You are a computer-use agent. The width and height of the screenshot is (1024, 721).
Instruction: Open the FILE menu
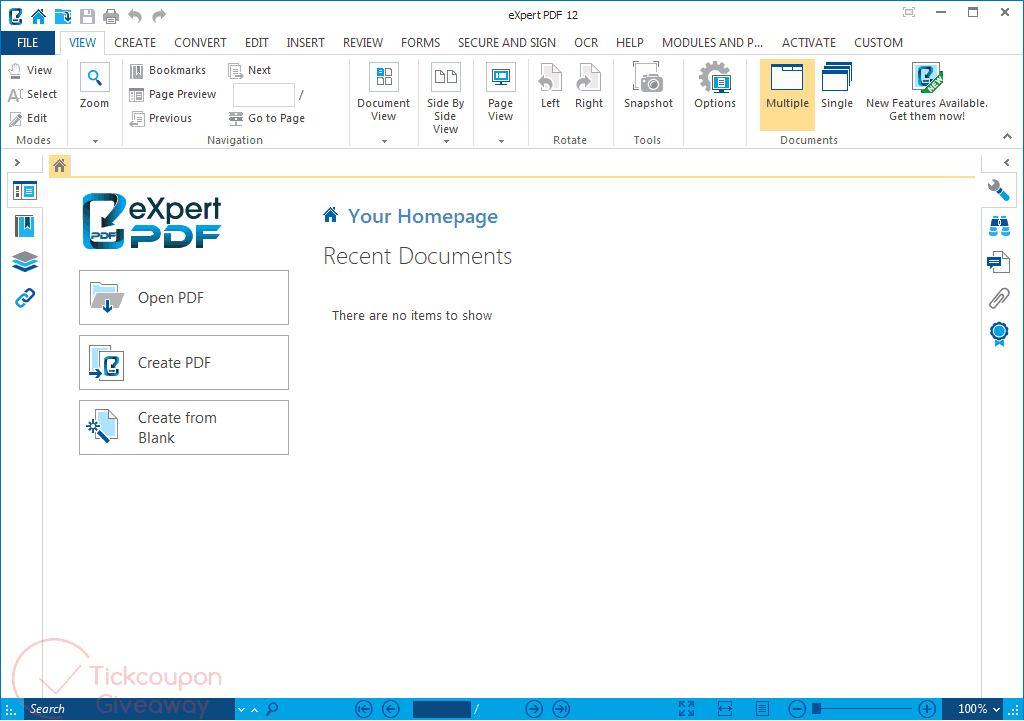27,42
